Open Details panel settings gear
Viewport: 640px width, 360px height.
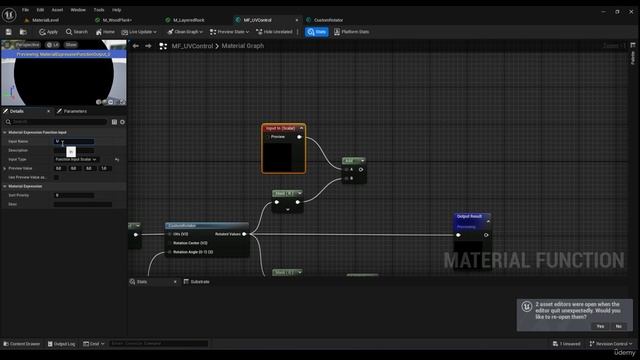(x=122, y=122)
